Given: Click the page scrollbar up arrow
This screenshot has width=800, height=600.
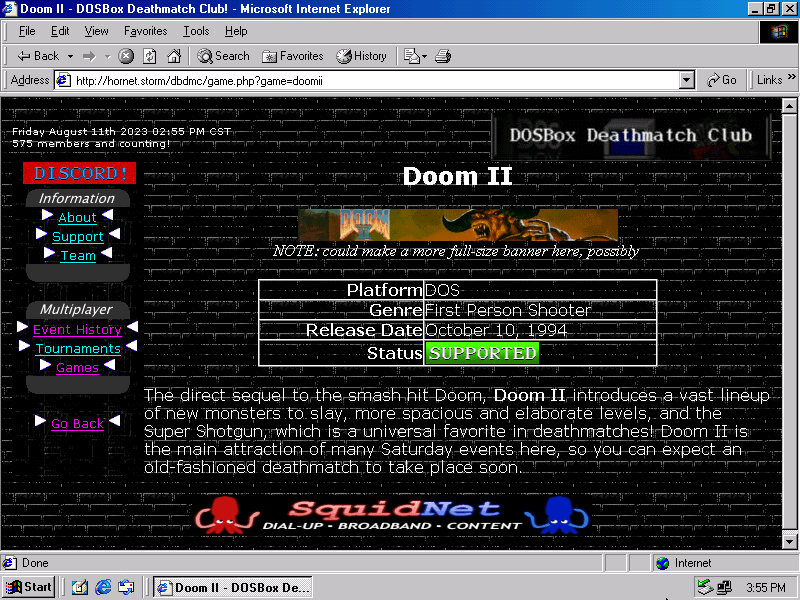Looking at the screenshot, I should (789, 106).
